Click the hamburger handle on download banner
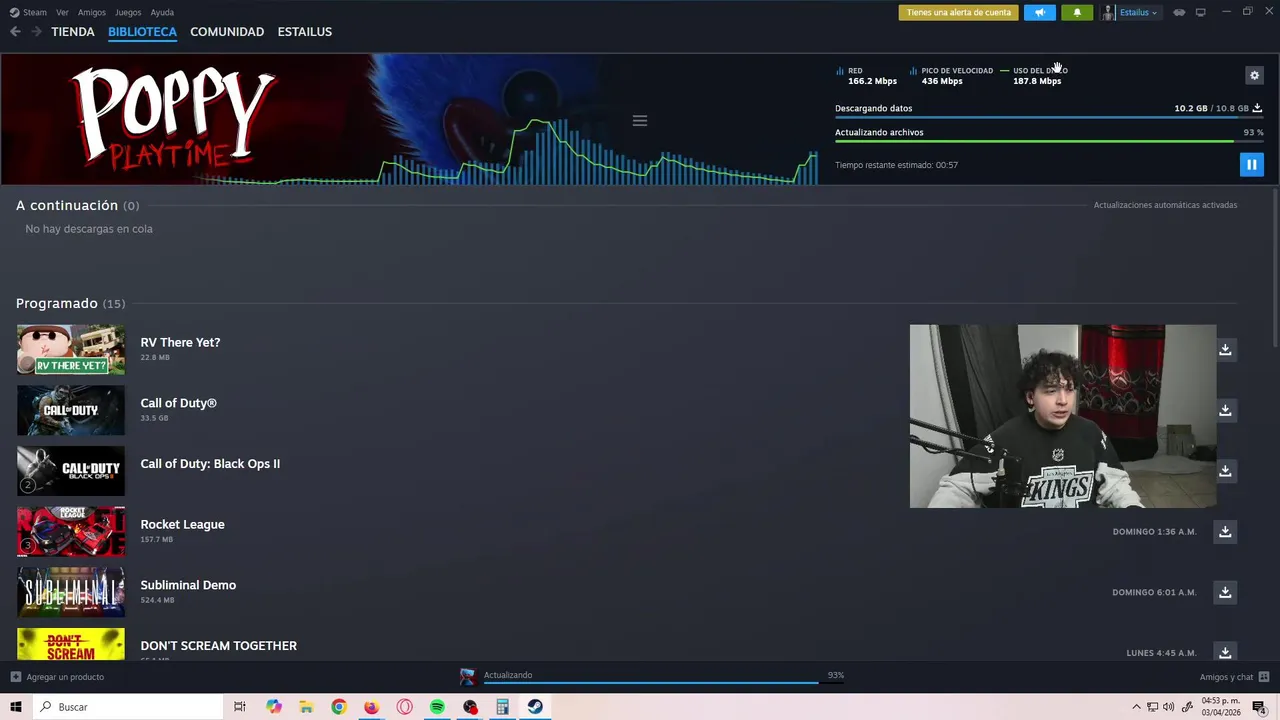 click(640, 120)
